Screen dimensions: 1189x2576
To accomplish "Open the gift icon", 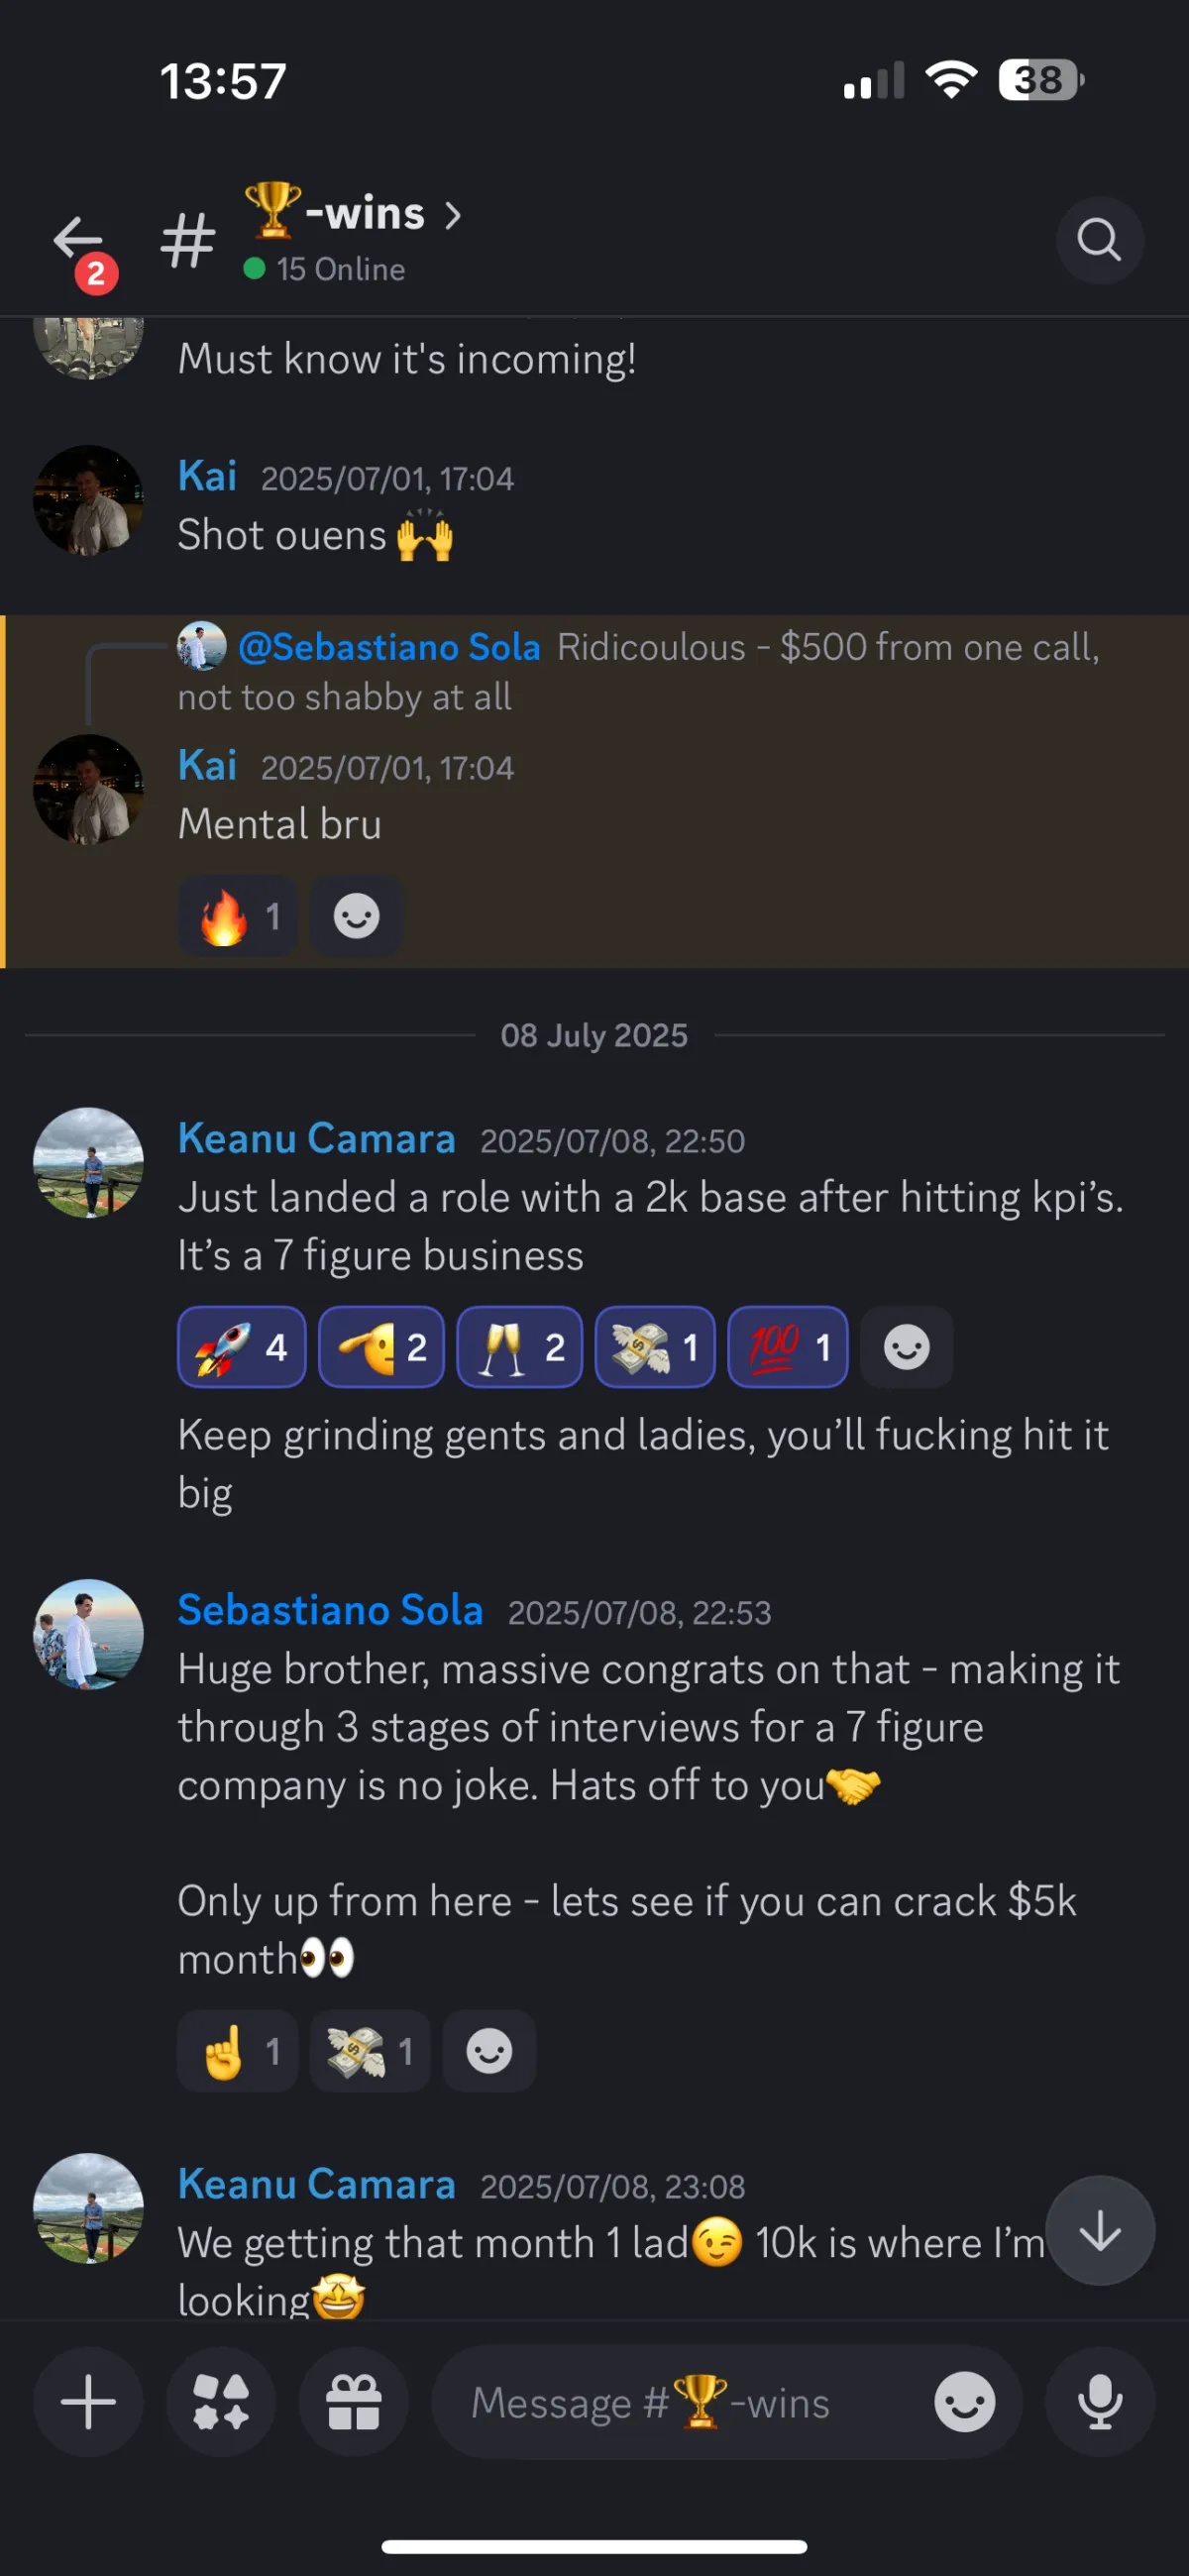I will point(354,2402).
